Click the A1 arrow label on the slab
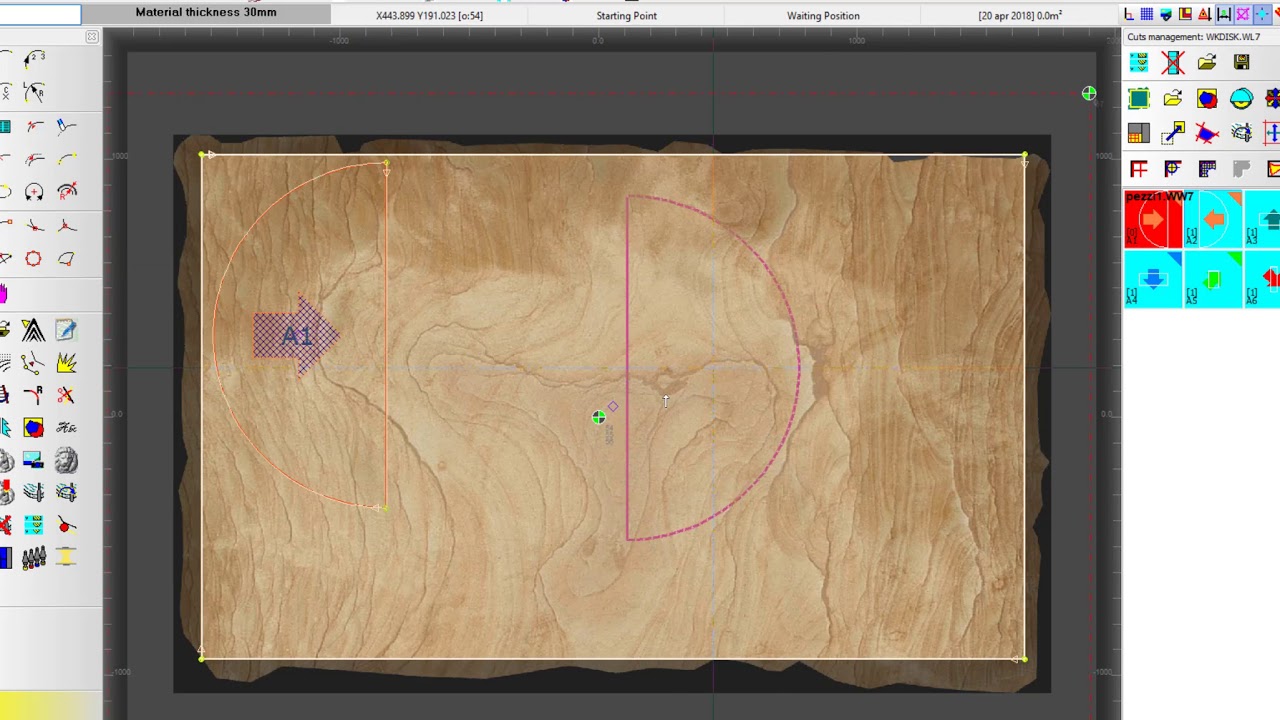The height and width of the screenshot is (720, 1280). (x=297, y=336)
